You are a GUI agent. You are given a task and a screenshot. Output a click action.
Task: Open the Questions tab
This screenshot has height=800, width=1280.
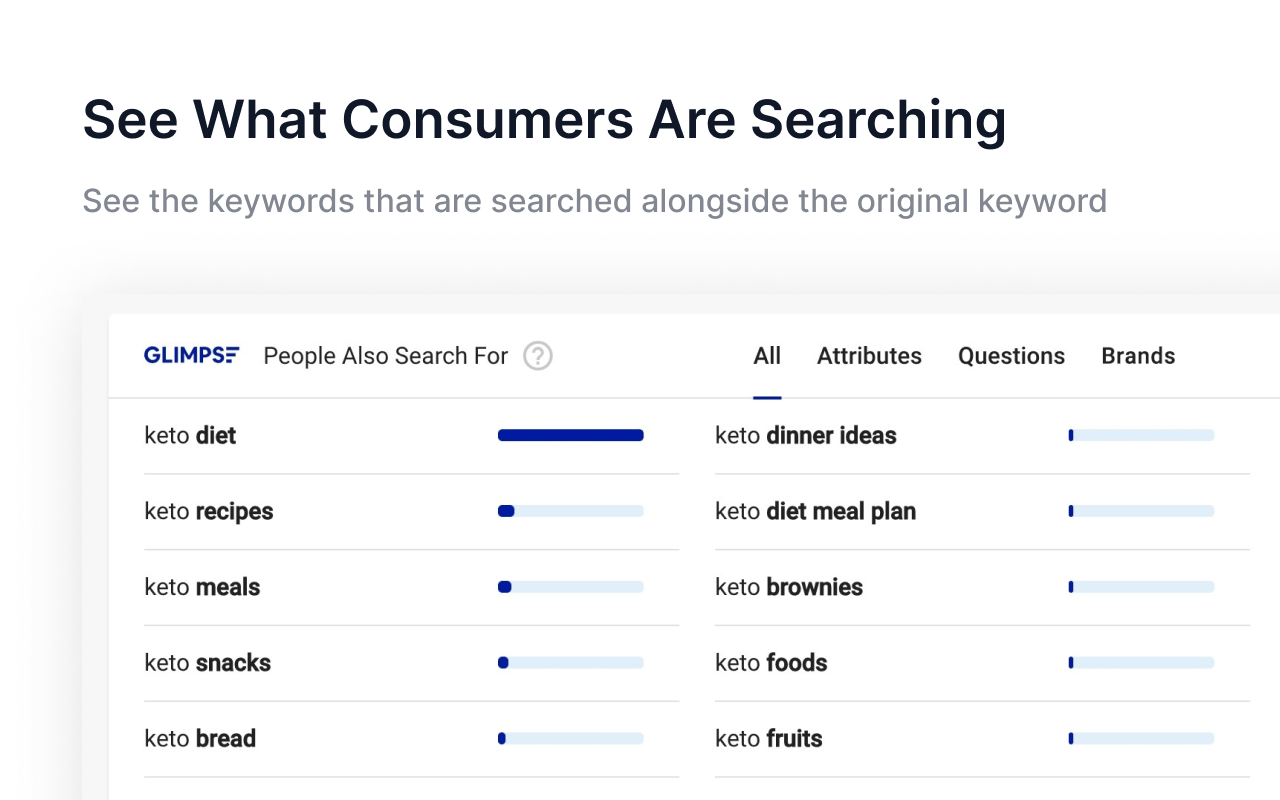[1011, 356]
